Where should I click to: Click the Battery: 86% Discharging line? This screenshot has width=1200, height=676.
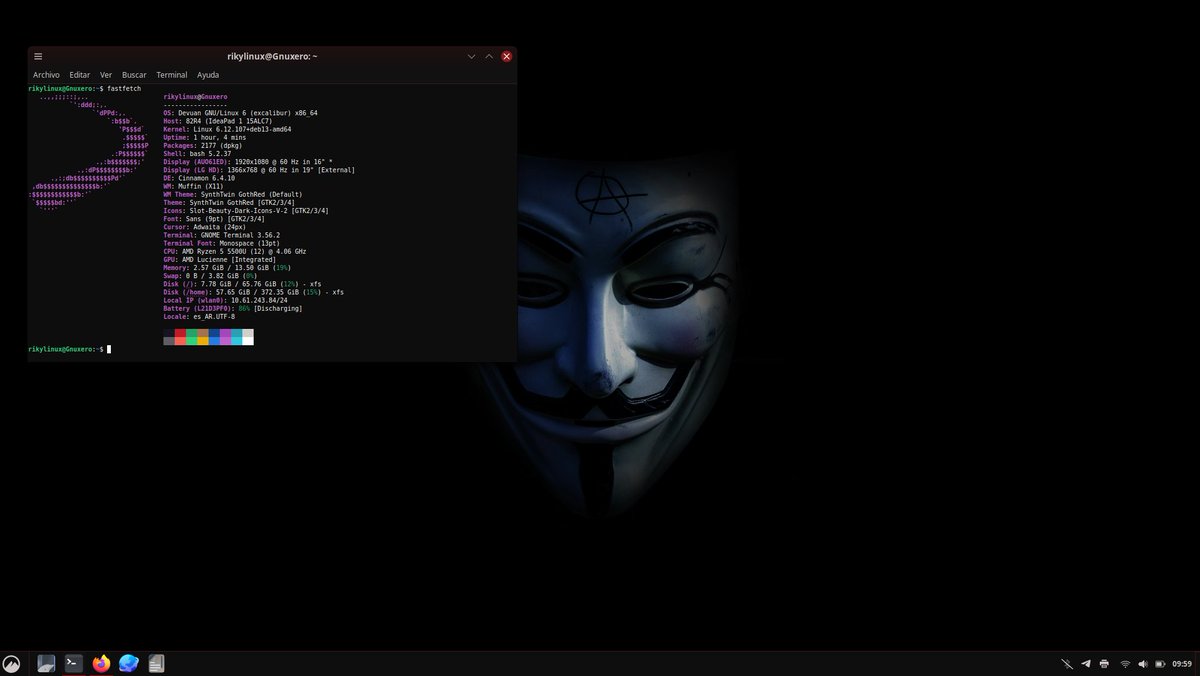click(x=232, y=308)
